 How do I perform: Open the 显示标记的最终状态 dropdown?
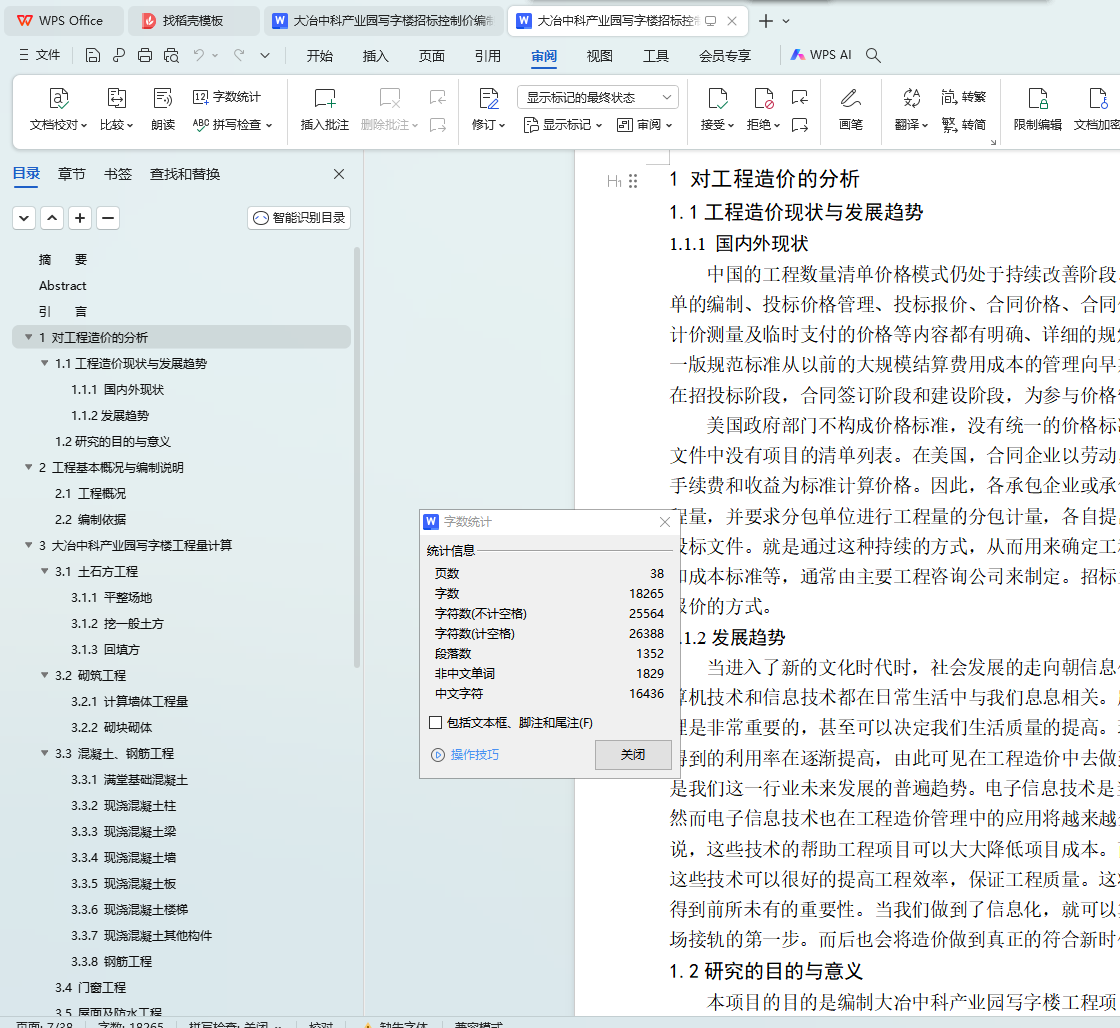tap(597, 97)
